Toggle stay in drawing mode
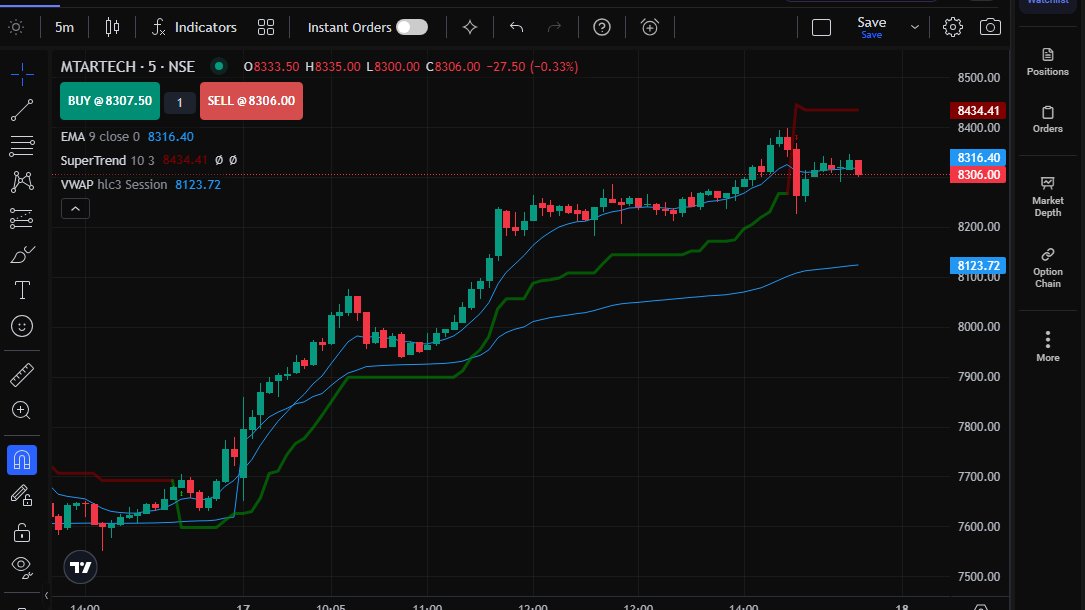 click(x=22, y=496)
